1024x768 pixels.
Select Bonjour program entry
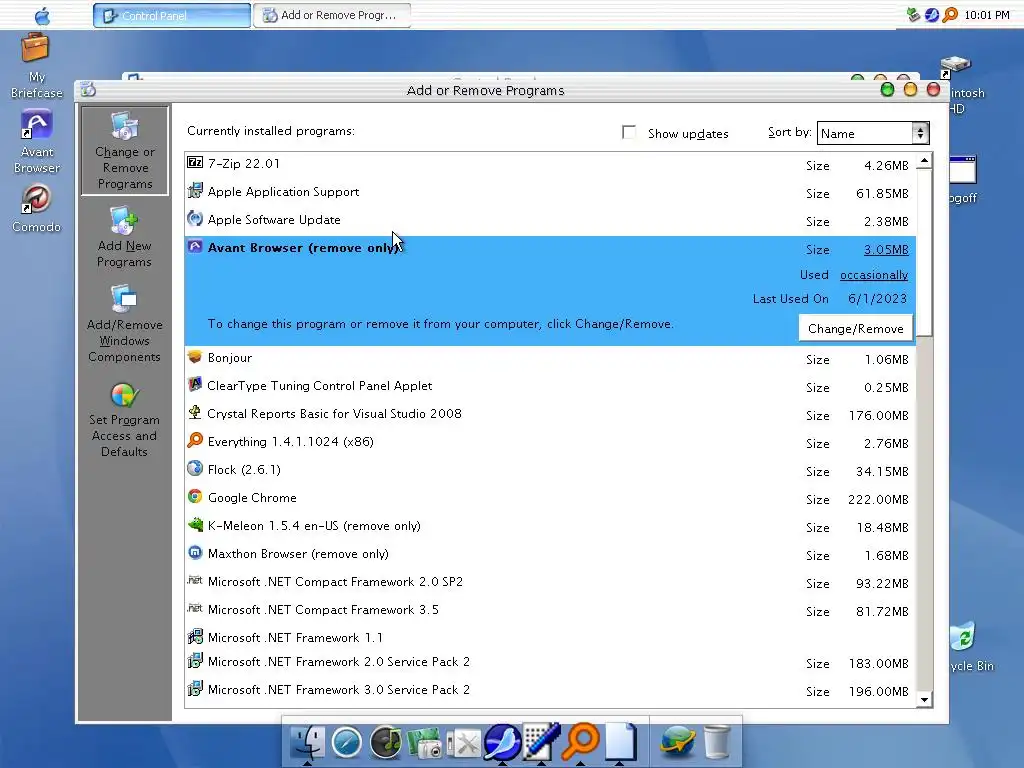click(x=550, y=359)
